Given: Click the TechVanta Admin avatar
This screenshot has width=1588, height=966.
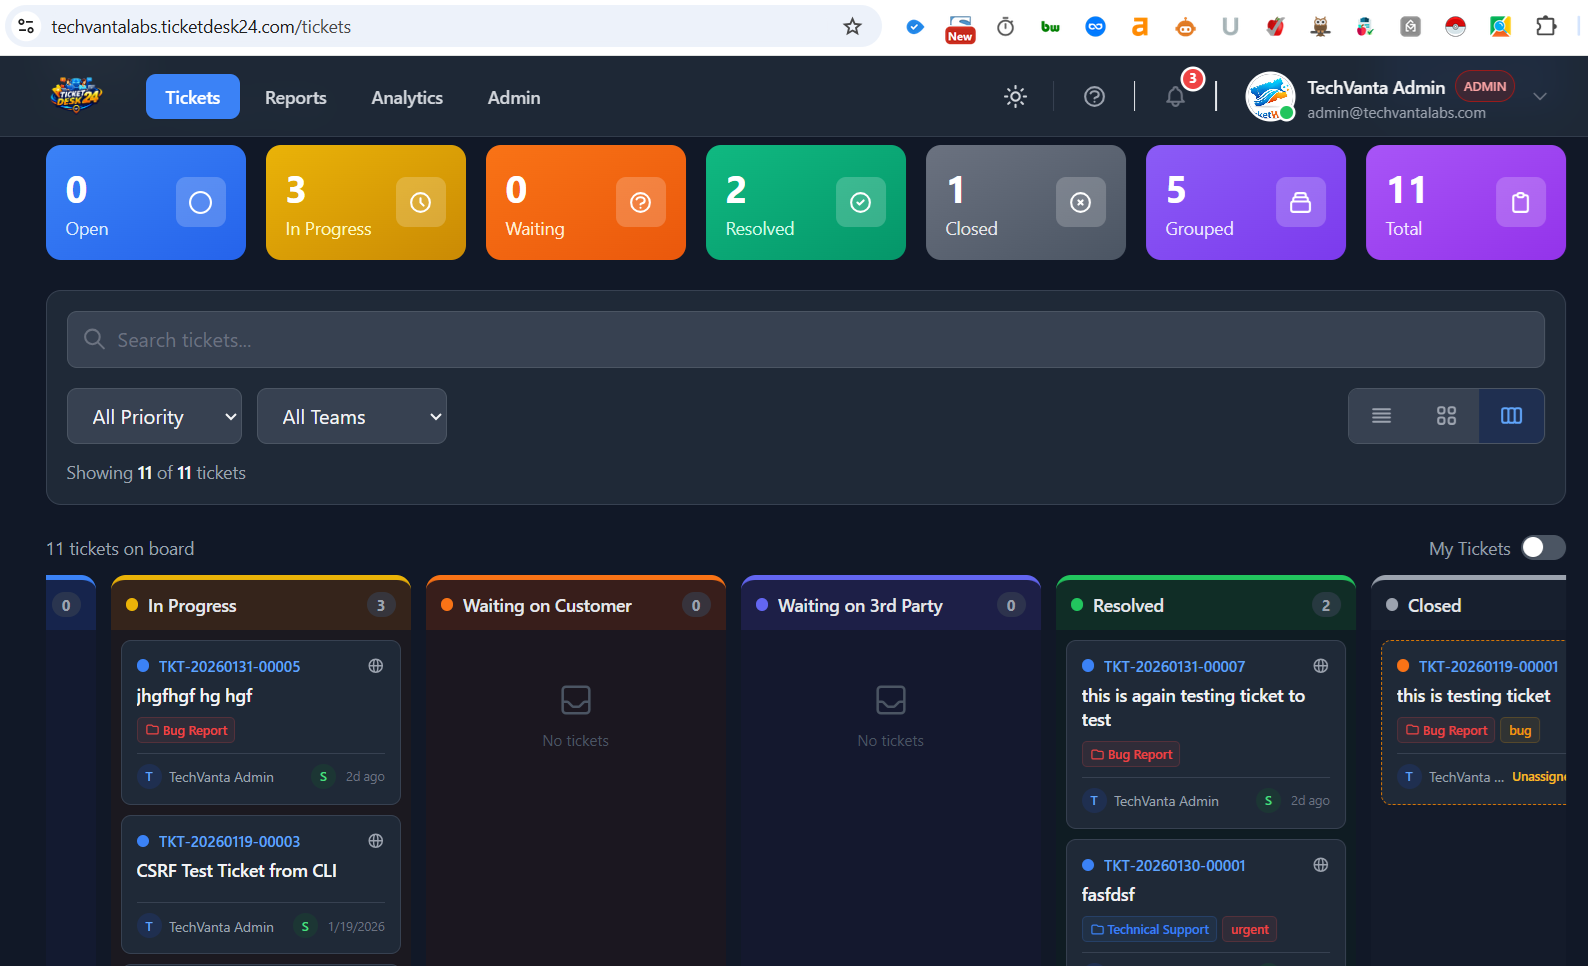Looking at the screenshot, I should click(1270, 97).
